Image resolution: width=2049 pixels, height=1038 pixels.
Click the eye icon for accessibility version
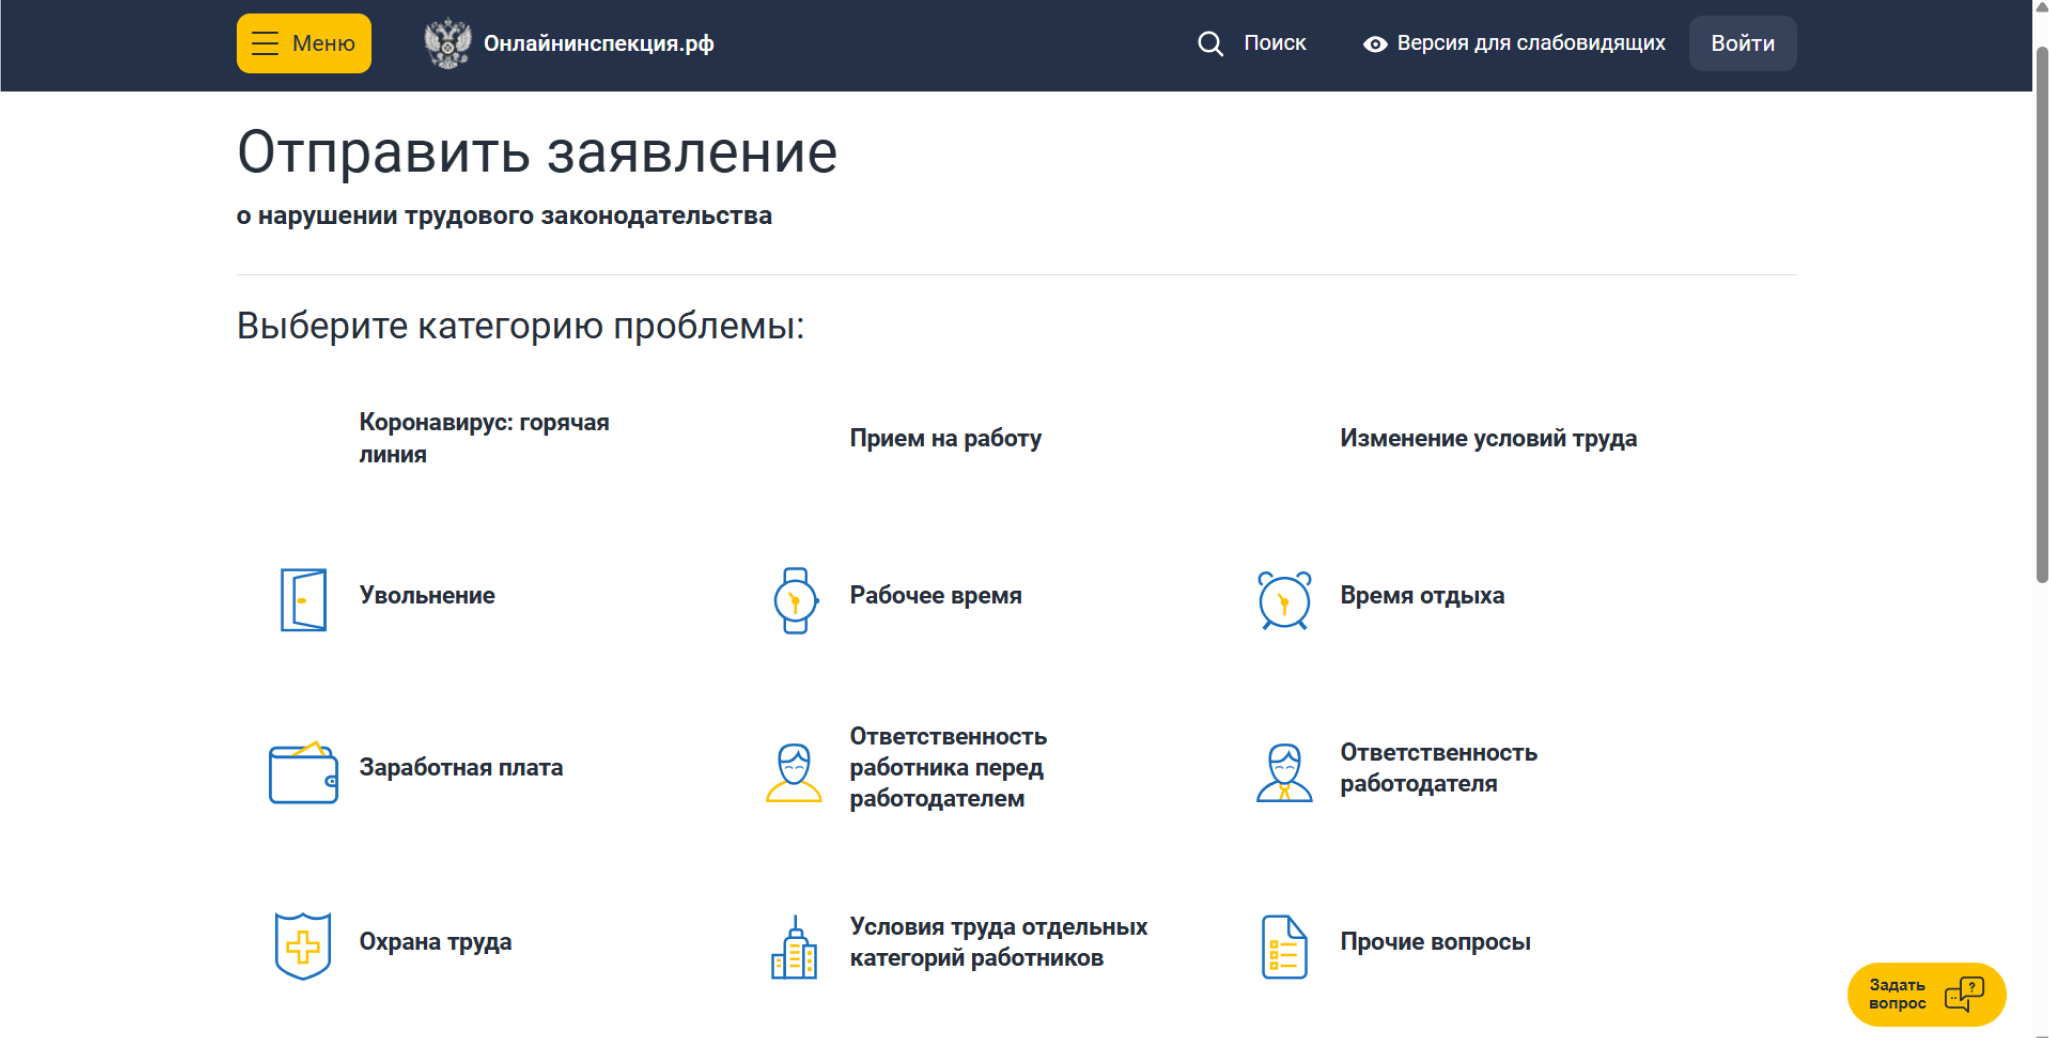[1375, 44]
